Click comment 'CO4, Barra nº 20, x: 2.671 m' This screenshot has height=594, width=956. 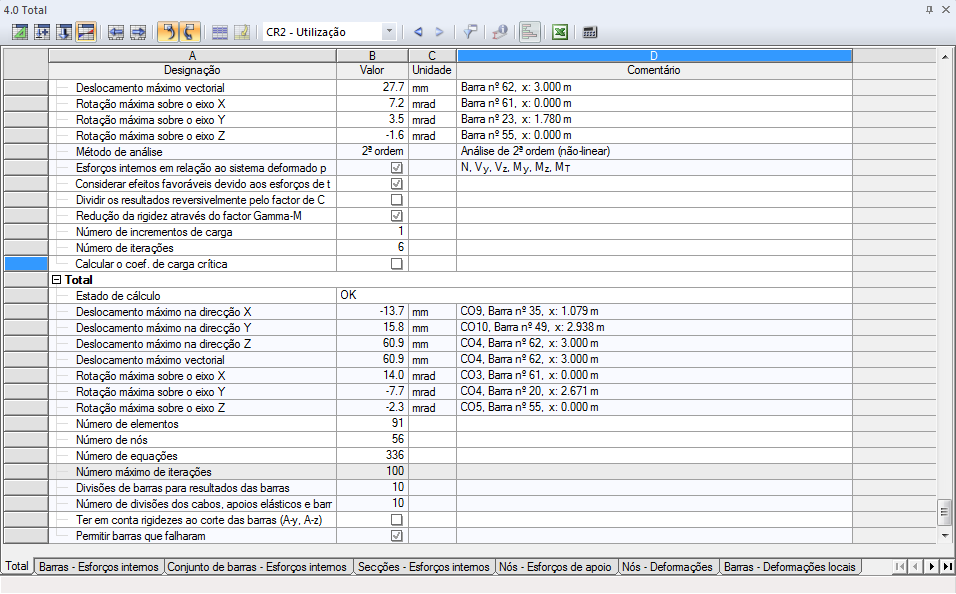(x=529, y=391)
